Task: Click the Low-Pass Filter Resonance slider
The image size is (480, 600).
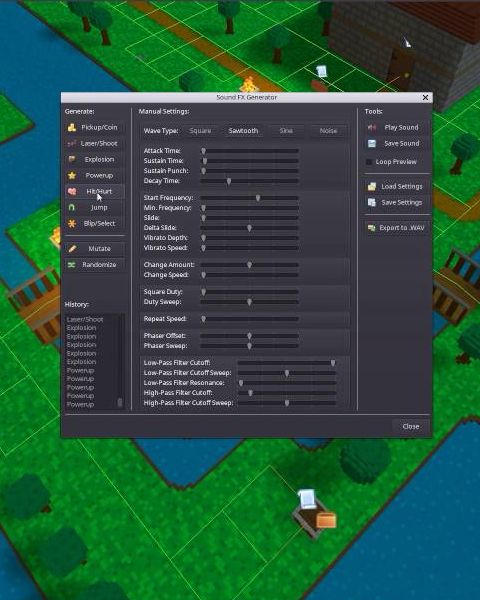Action: (x=287, y=383)
